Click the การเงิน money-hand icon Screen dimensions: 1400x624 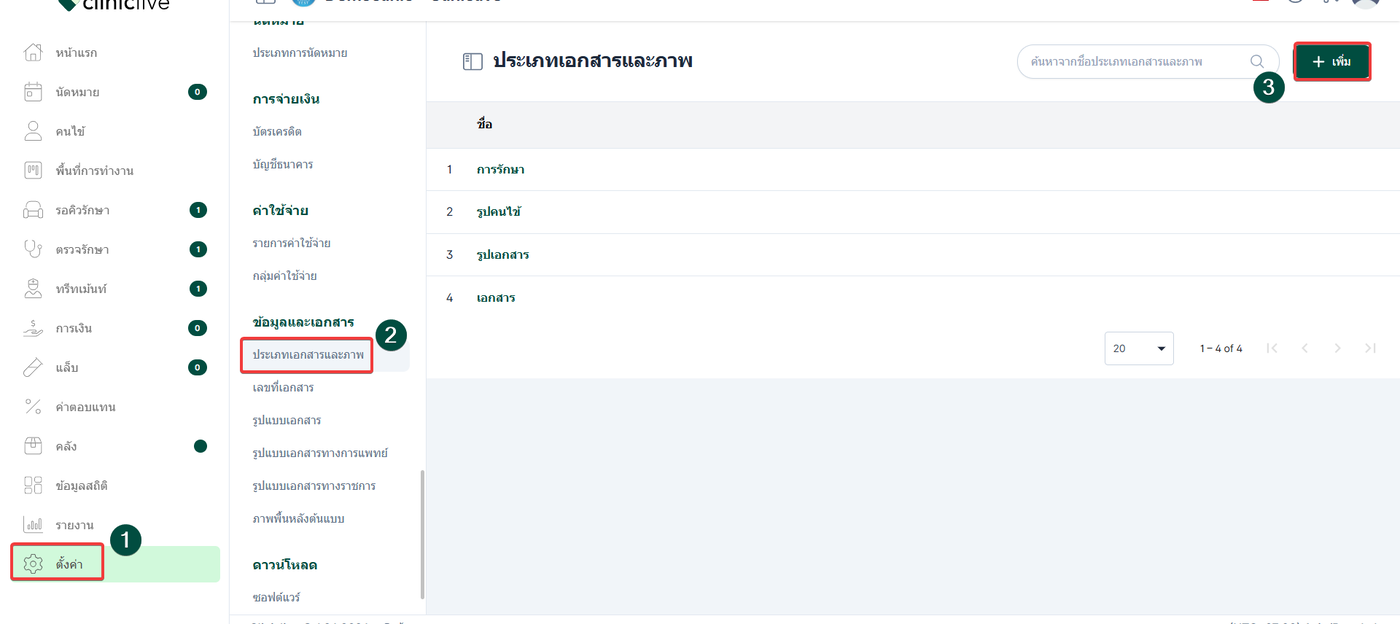(x=33, y=328)
